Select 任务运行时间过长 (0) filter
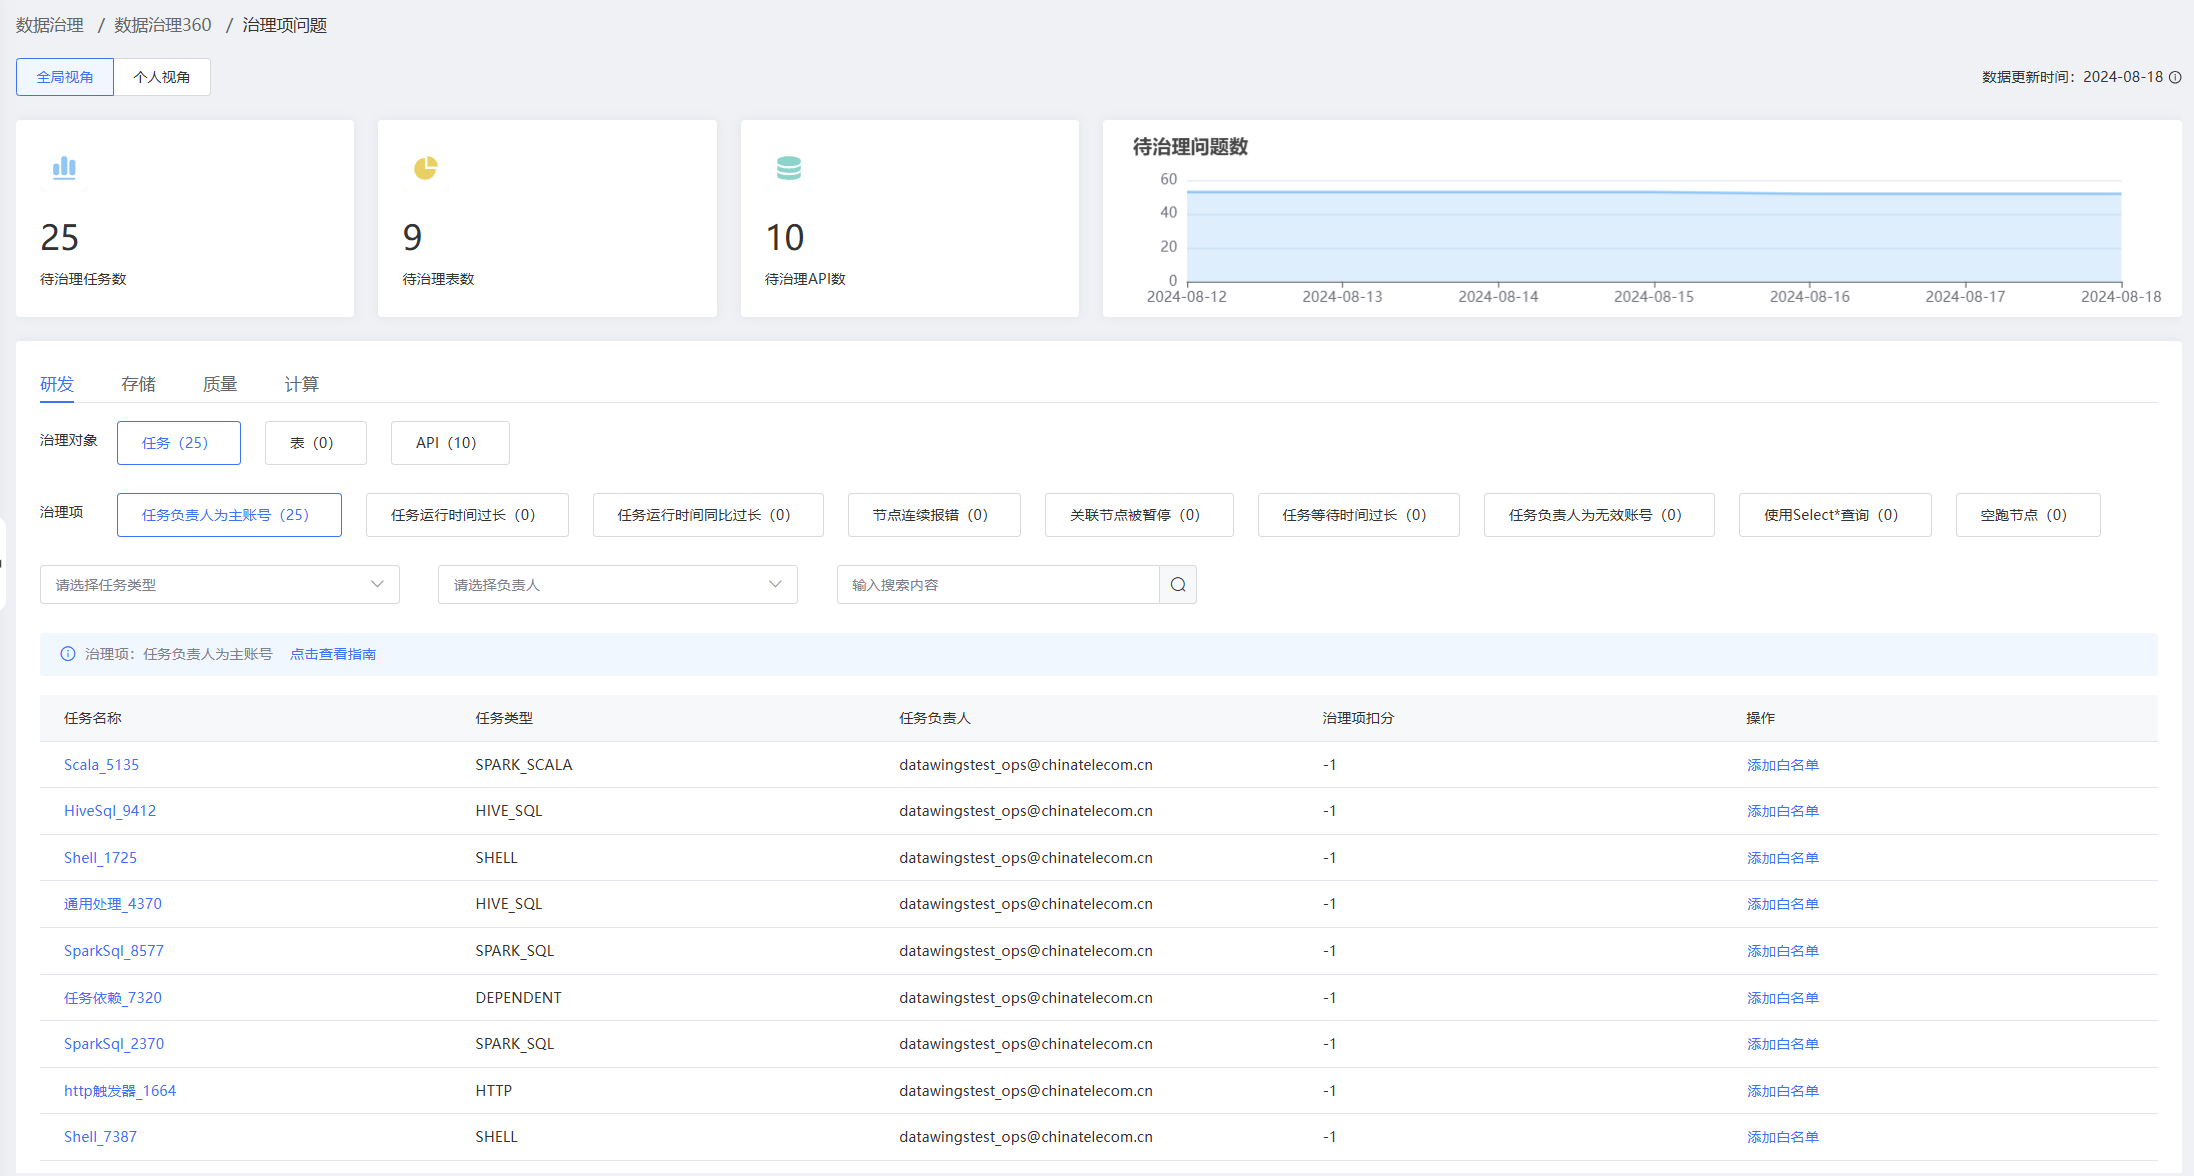Viewport: 2194px width, 1176px height. click(467, 515)
